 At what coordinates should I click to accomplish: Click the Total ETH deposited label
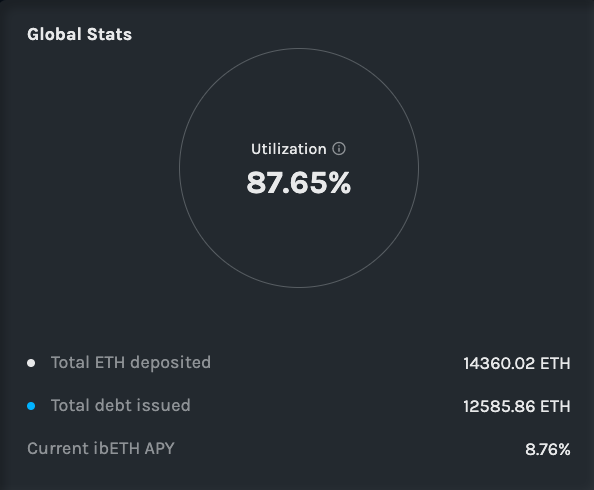coord(131,363)
